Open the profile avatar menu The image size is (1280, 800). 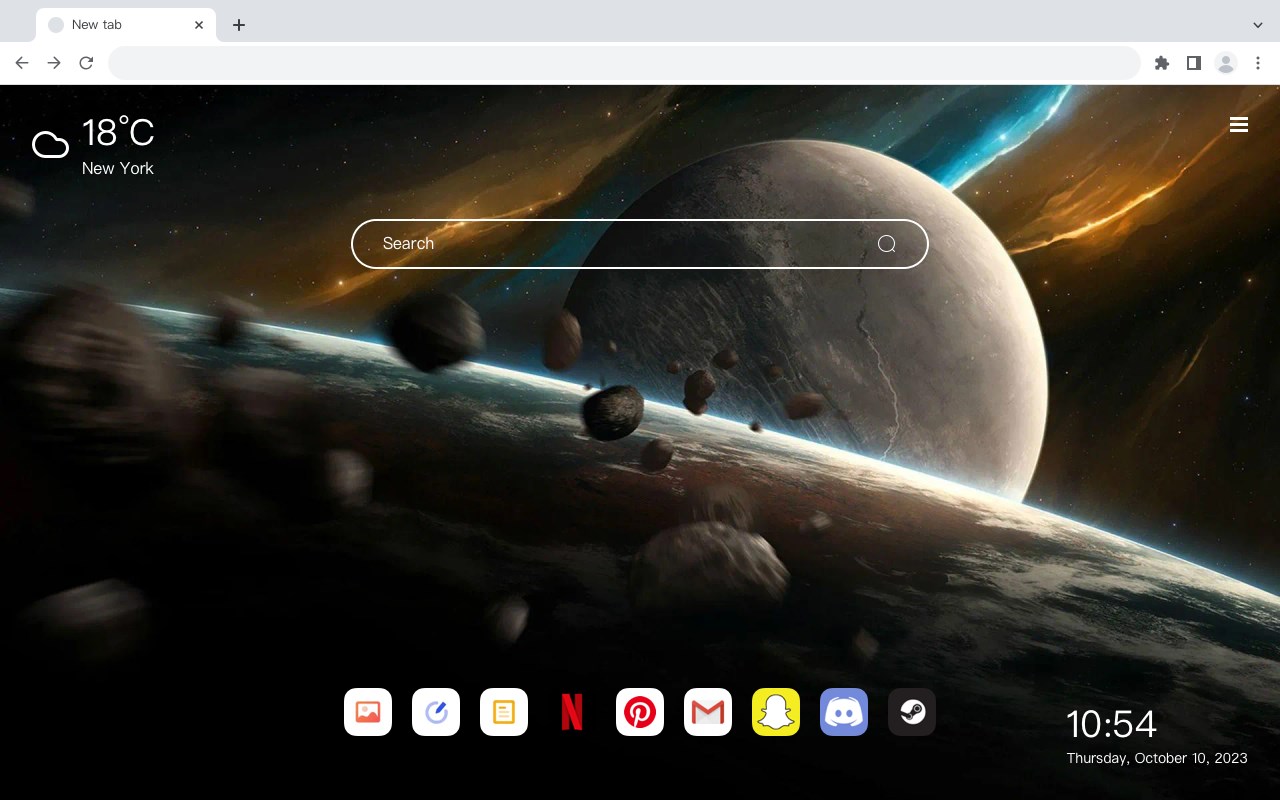click(x=1226, y=63)
